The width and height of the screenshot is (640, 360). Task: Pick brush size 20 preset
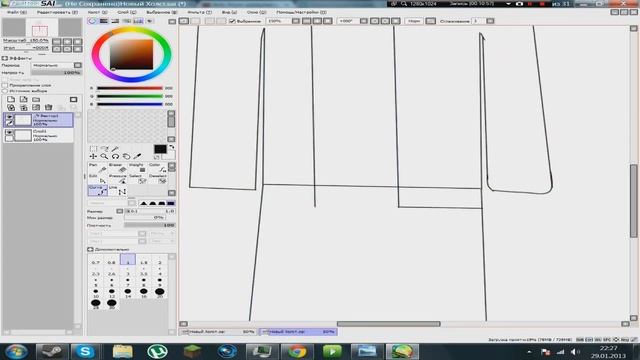click(160, 292)
